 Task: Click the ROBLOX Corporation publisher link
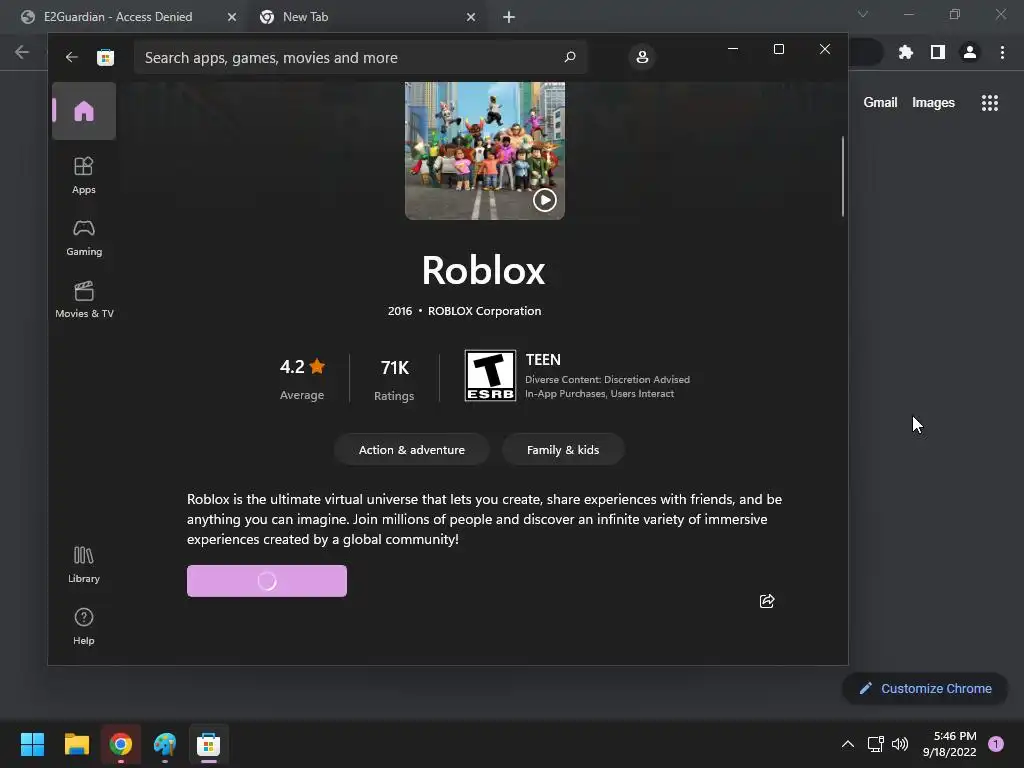click(x=484, y=311)
